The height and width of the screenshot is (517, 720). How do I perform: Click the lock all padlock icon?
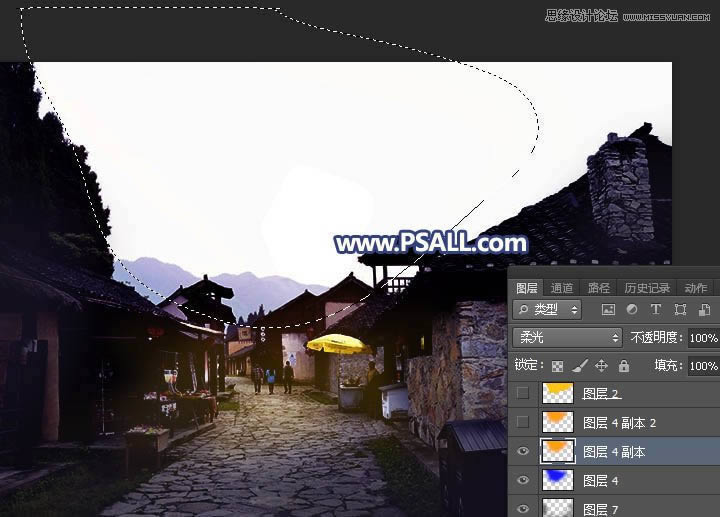point(623,366)
